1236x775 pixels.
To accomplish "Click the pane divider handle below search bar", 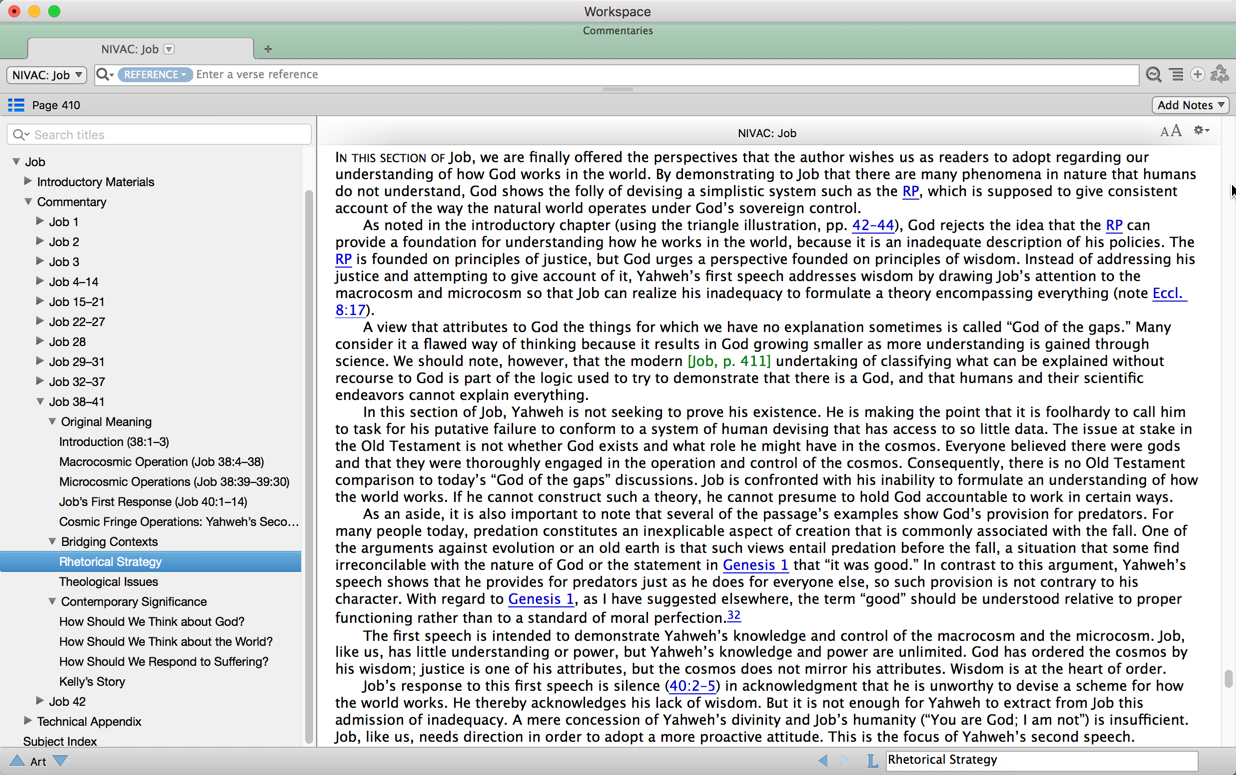I will tap(618, 90).
